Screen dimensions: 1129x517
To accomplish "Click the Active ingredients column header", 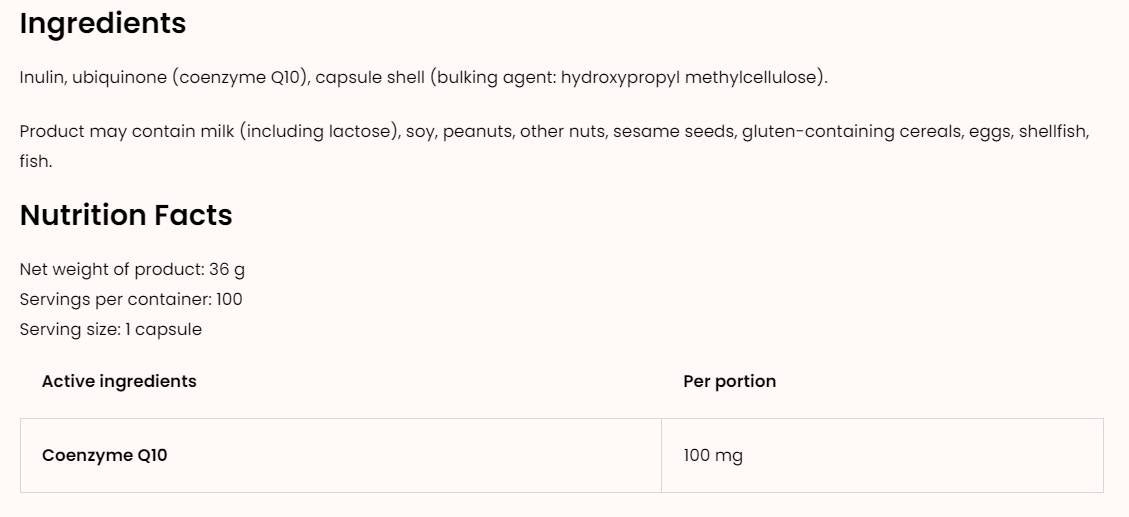I will [119, 381].
